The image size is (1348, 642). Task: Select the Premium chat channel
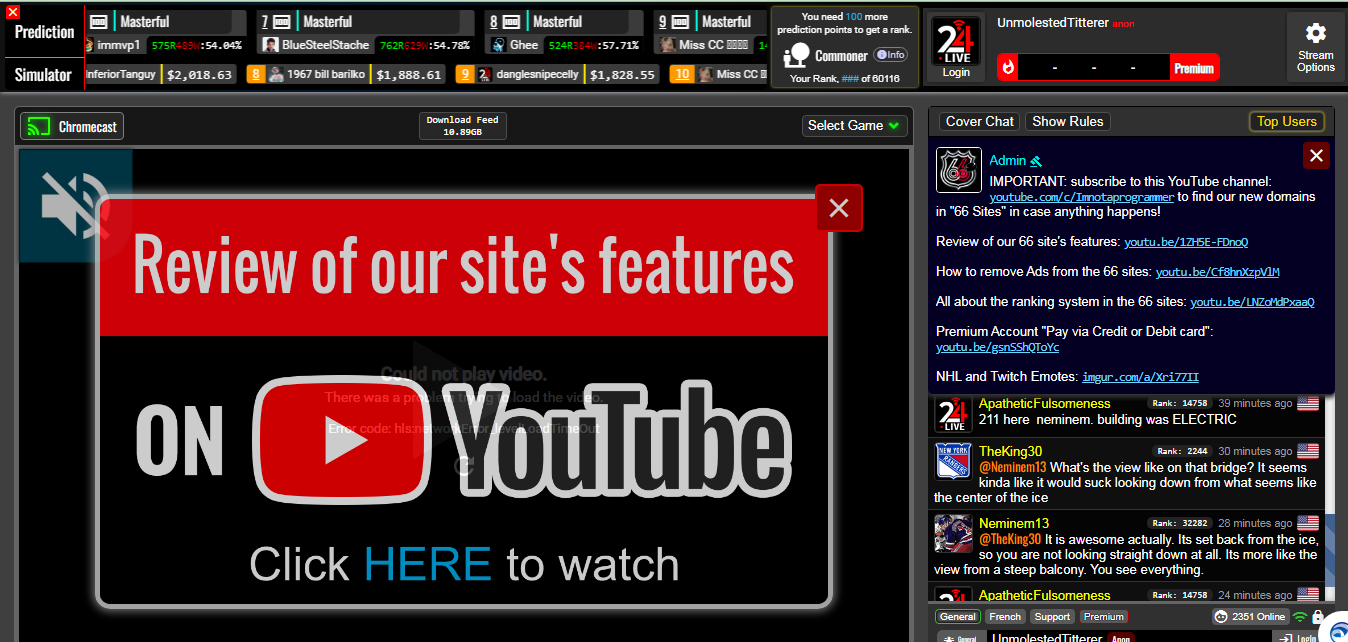pyautogui.click(x=1103, y=617)
